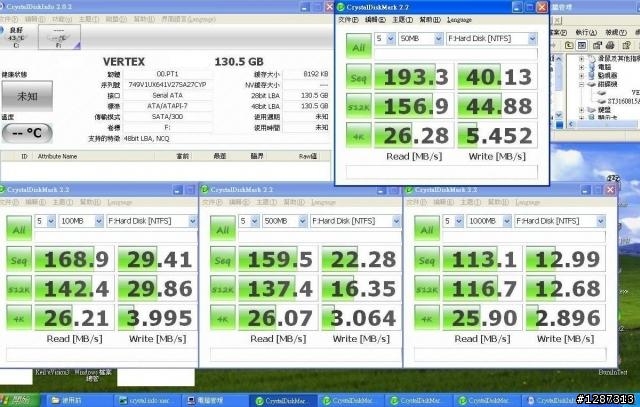This screenshot has width=640, height=407.
Task: Start 4K test in the 50MB window
Action: pos(358,135)
